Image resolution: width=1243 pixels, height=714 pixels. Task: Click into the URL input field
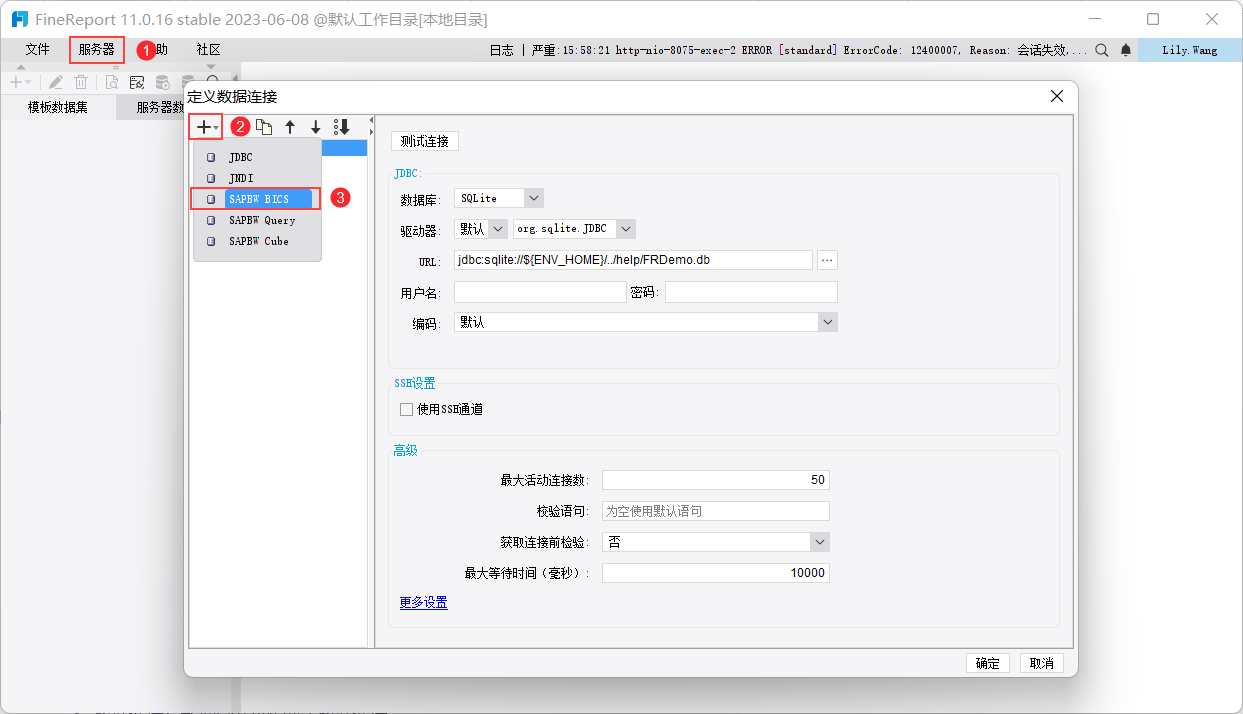click(633, 260)
